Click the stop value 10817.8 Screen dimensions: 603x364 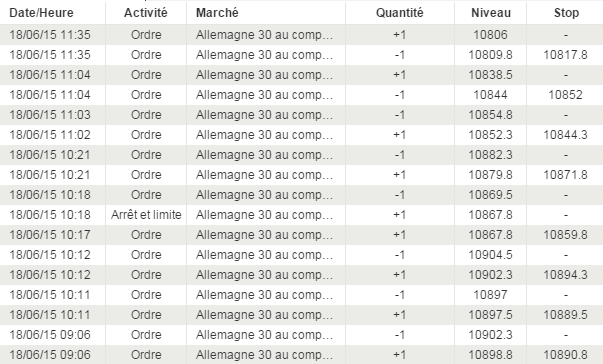tap(565, 55)
